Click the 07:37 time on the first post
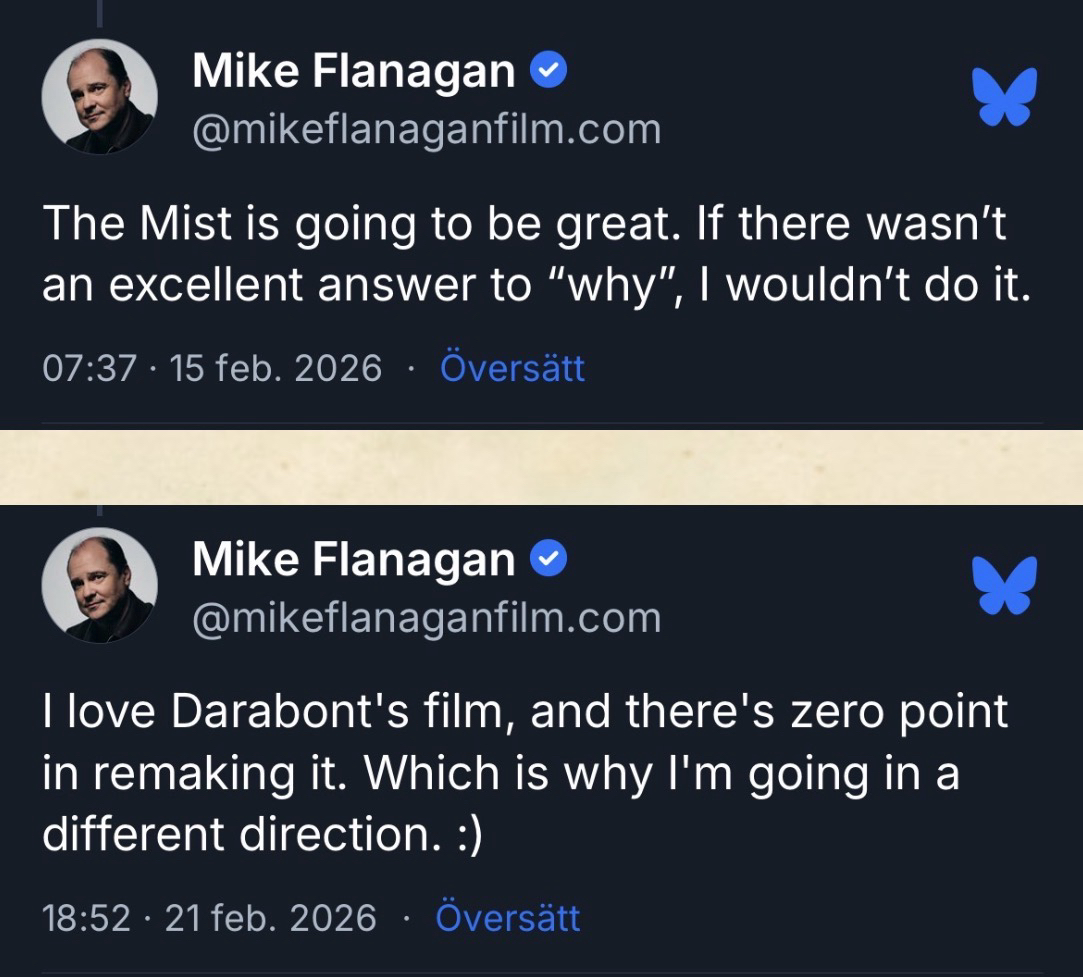The image size is (1083, 977). click(88, 369)
